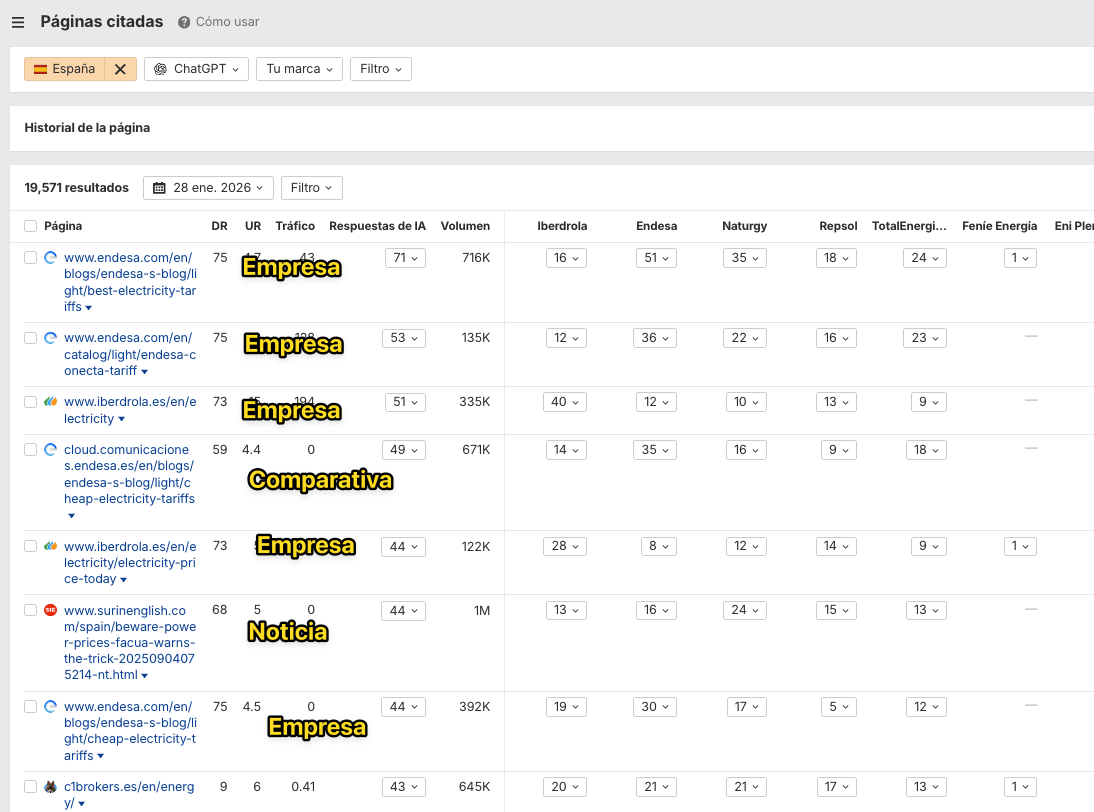Viewport: 1094px width, 812px height.
Task: Click the calendar icon on date picker
Action: pos(159,188)
